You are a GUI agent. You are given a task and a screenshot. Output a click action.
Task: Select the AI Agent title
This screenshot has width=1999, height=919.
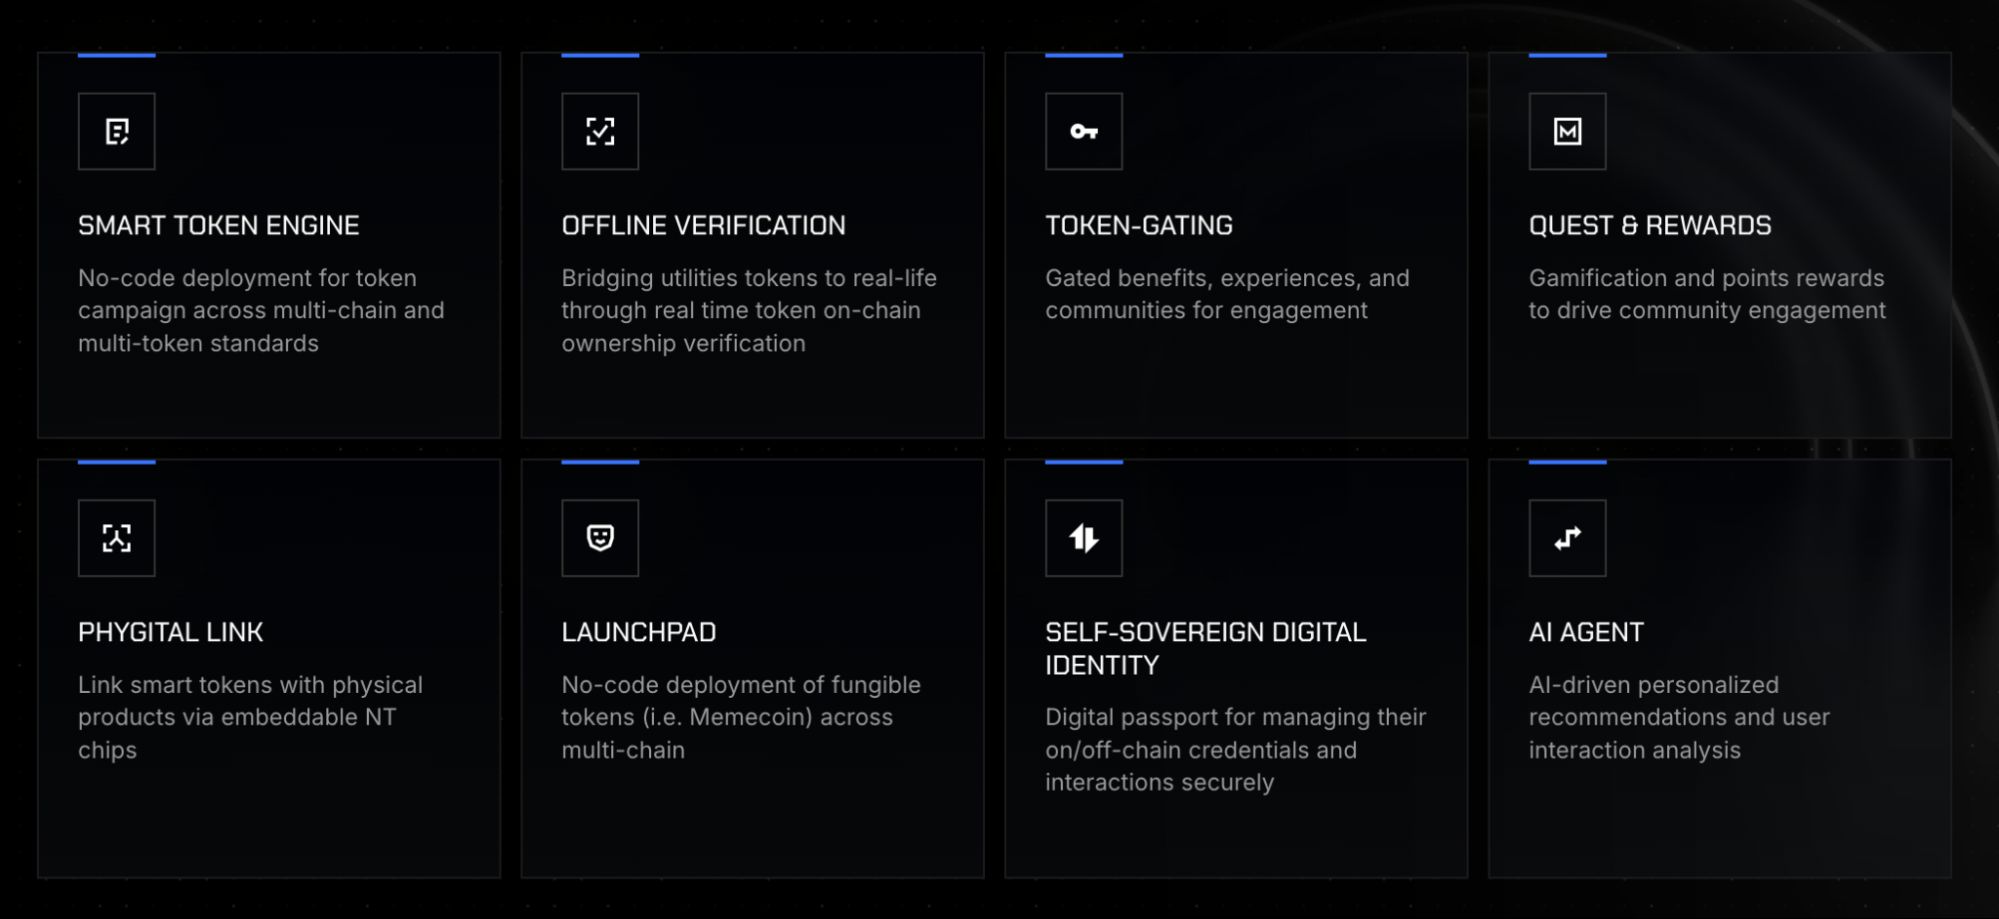(x=1586, y=632)
